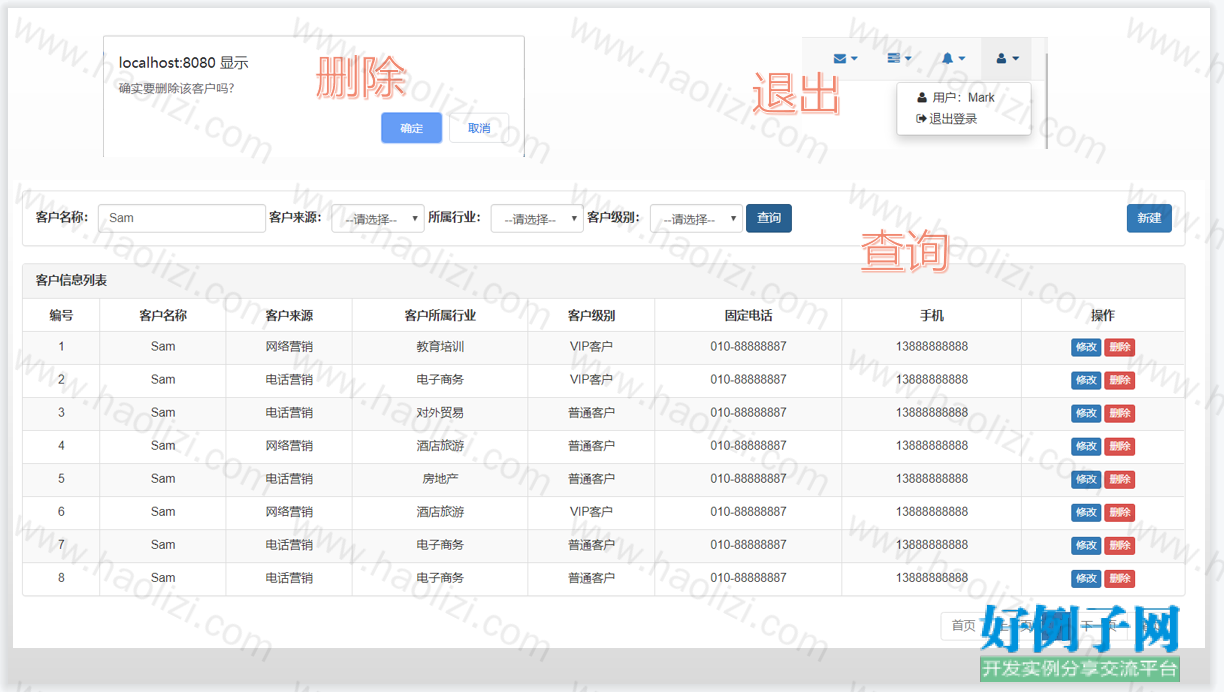The image size is (1224, 692).
Task: Click the 操作 column header
Action: [1103, 315]
